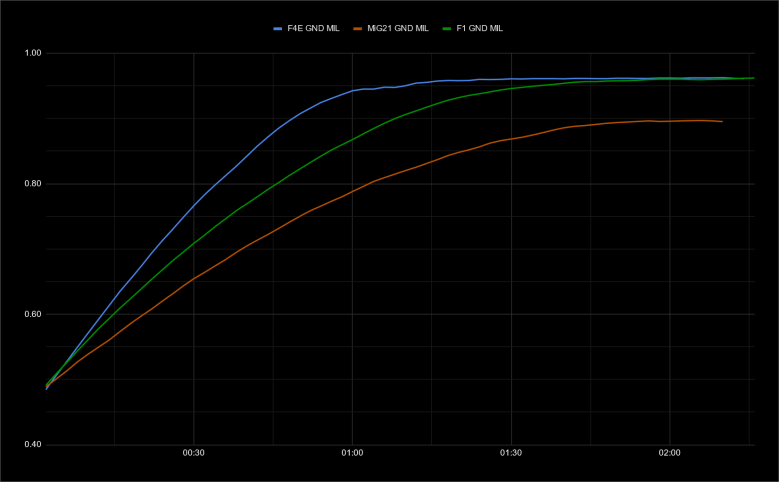
Task: Click the right end of orange MIG21 curve
Action: click(x=721, y=121)
